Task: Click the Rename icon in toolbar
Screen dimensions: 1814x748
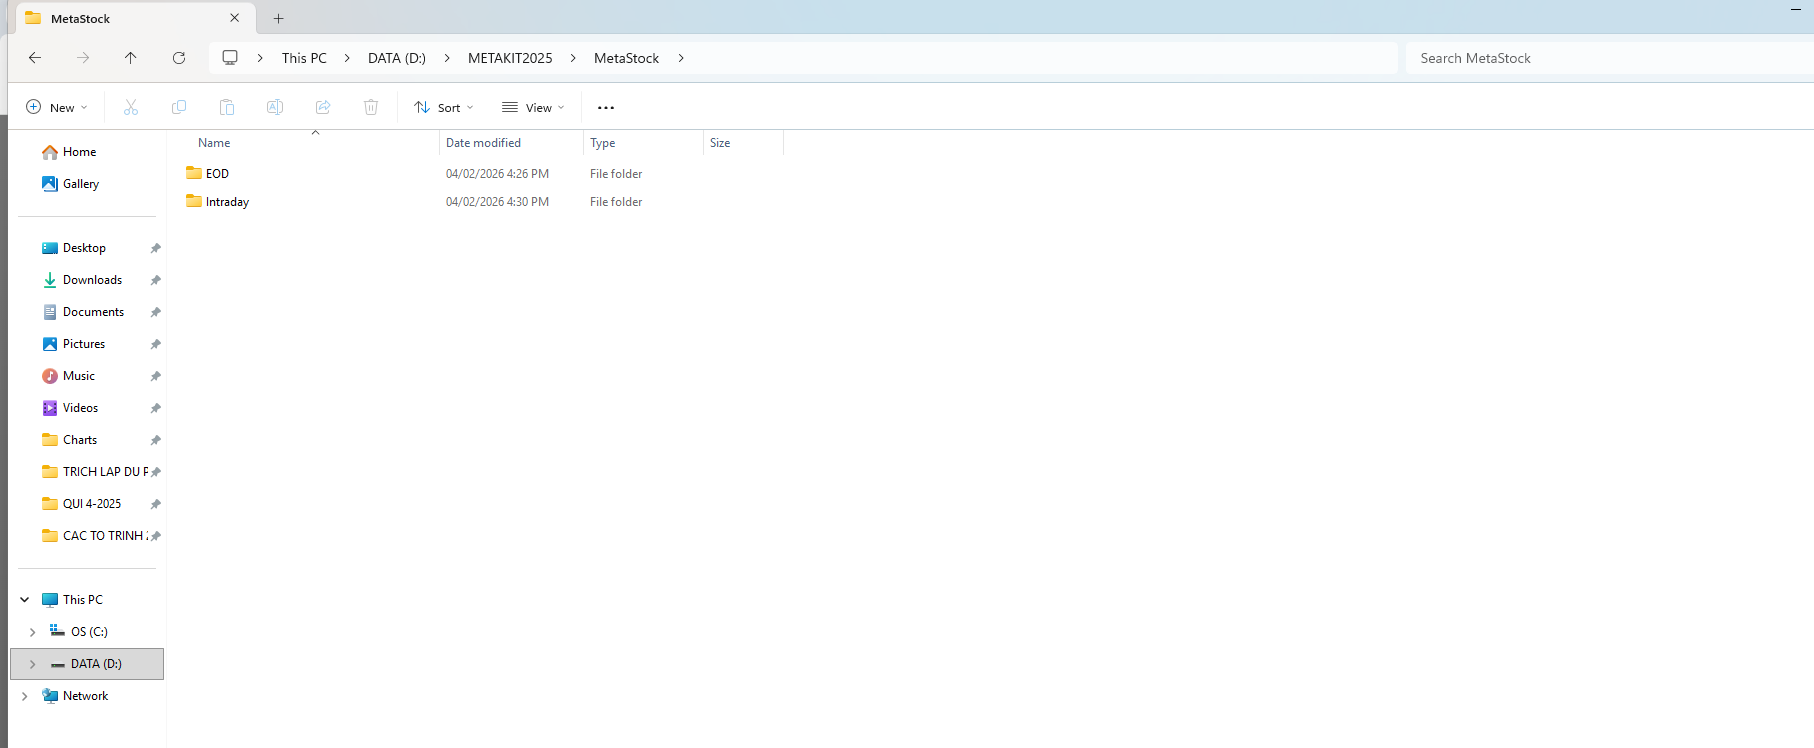Action: tap(275, 107)
